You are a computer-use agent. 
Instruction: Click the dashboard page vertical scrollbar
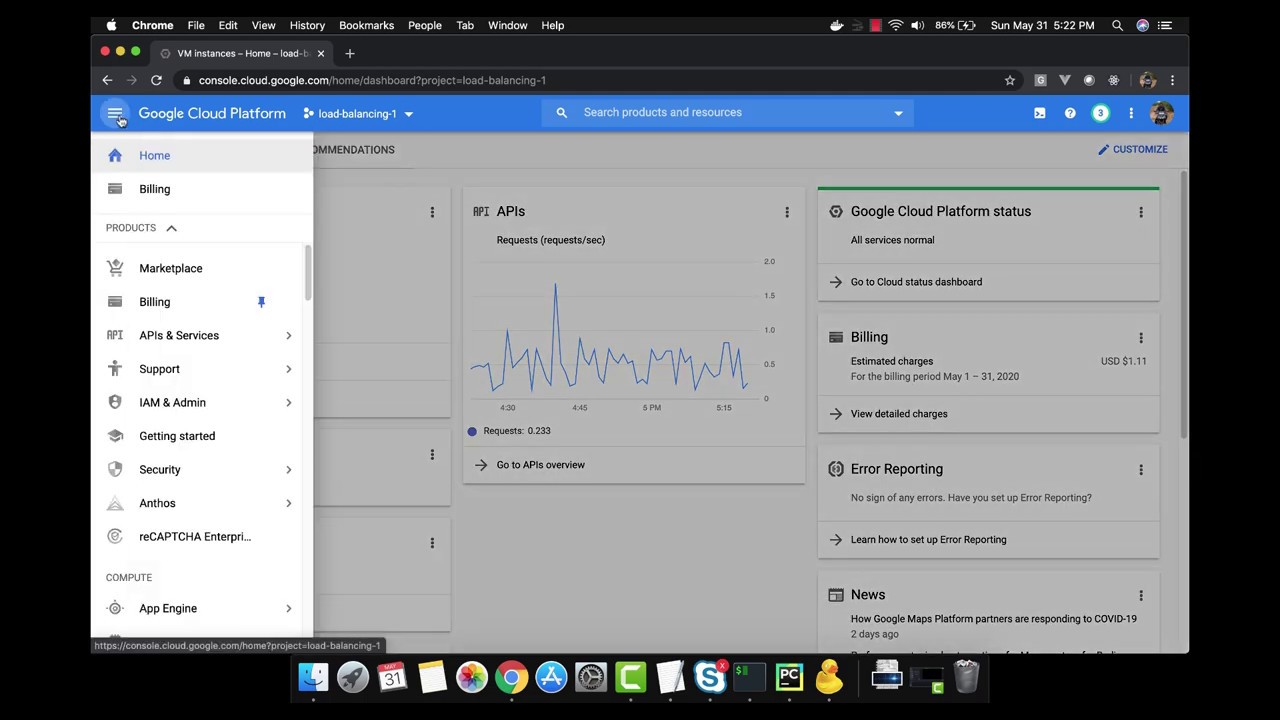(x=1183, y=305)
